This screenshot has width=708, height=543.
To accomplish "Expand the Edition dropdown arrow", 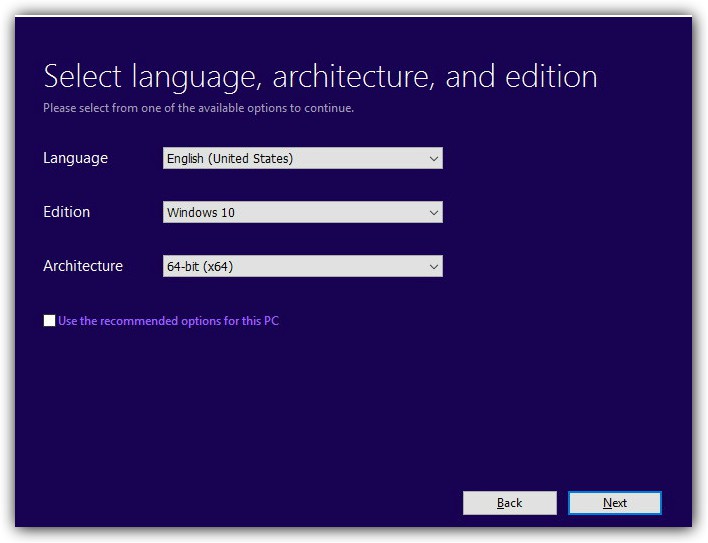I will (433, 212).
